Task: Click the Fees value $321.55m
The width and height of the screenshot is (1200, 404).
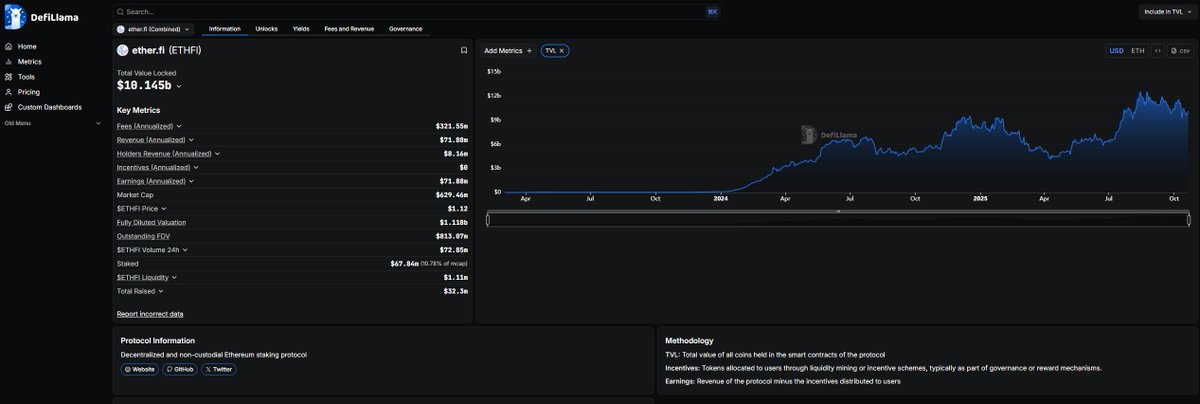Action: click(x=452, y=126)
